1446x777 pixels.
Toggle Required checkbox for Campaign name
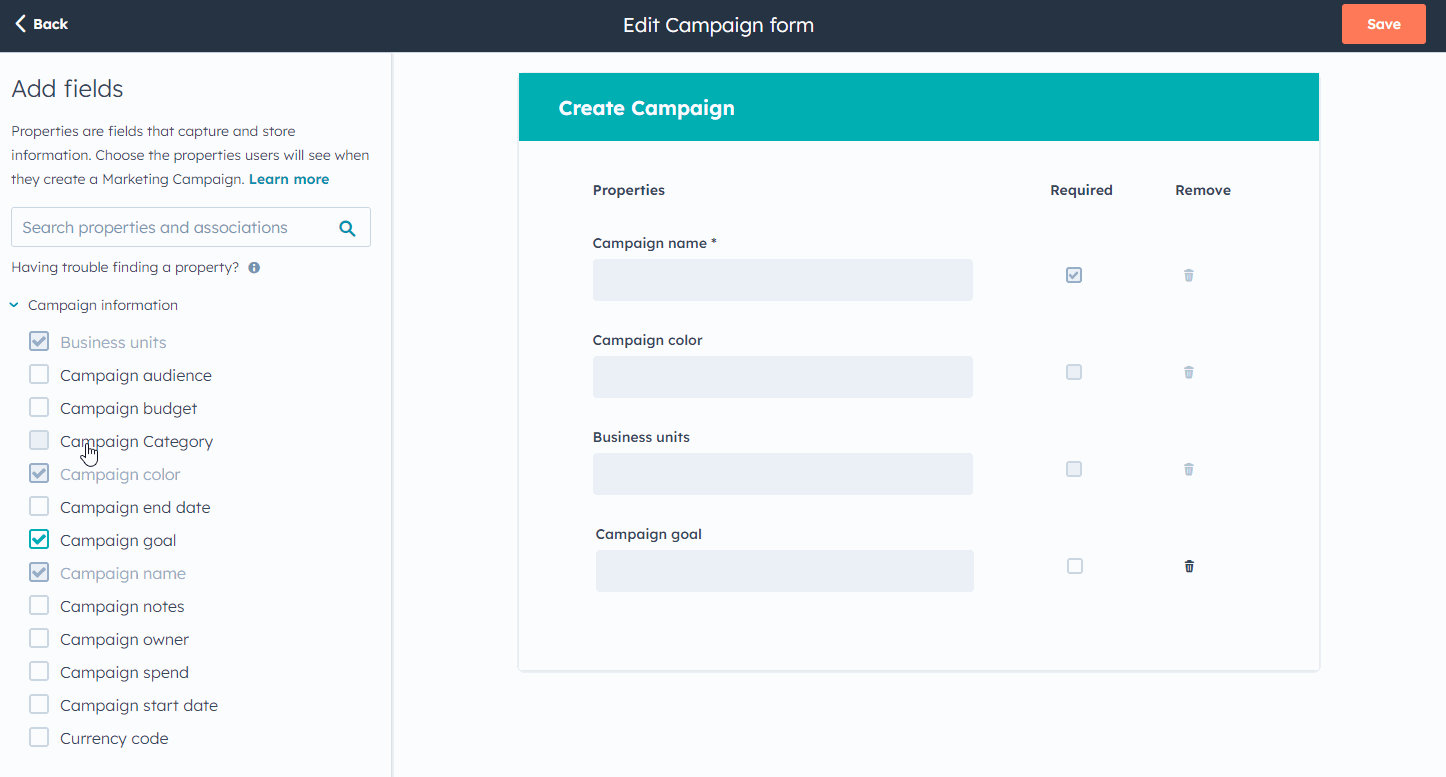[1073, 275]
